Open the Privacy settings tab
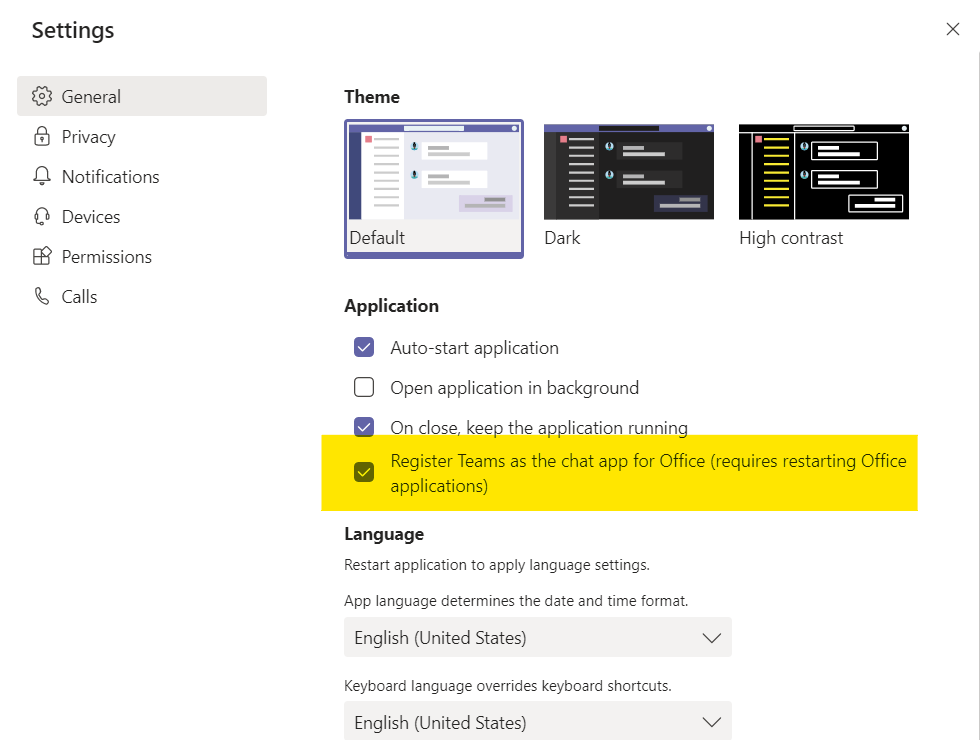The image size is (980, 740). 142,136
